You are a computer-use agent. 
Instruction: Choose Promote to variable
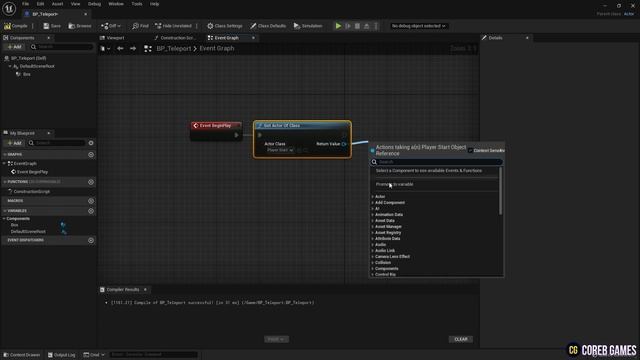(x=394, y=184)
